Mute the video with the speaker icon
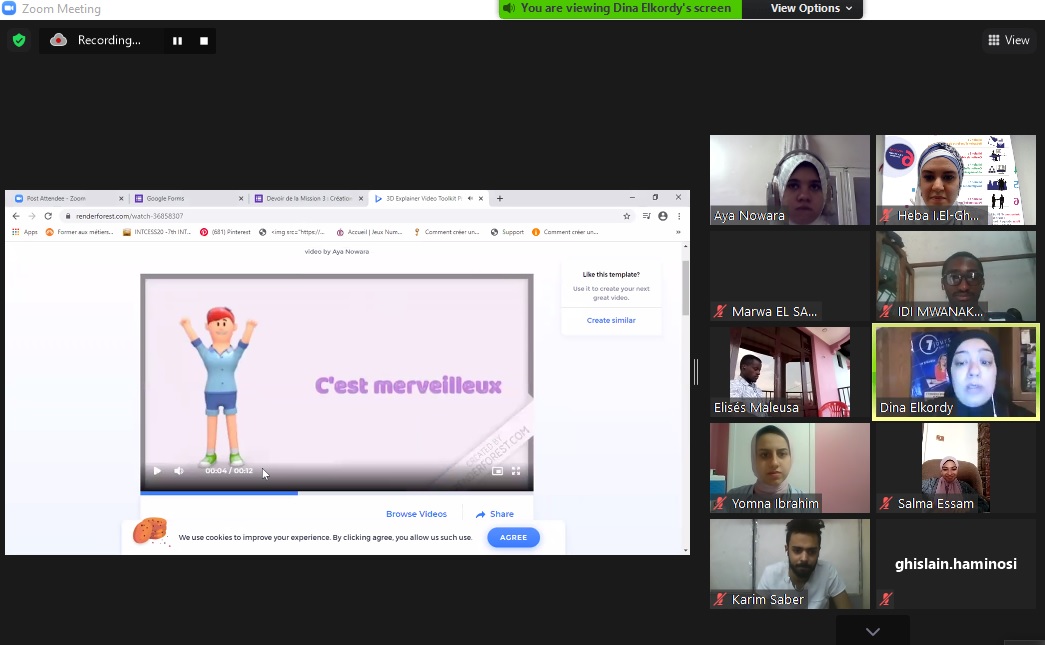The width and height of the screenshot is (1045, 645). (179, 471)
